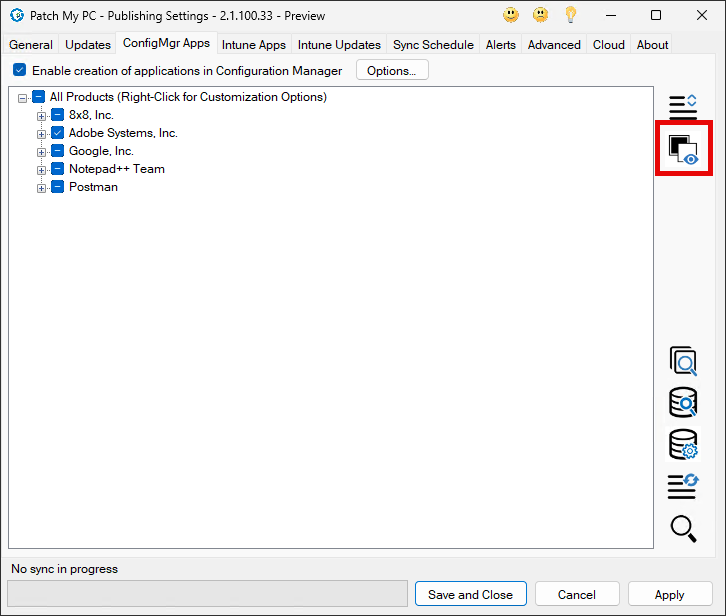Open the Sync Schedule tab
The height and width of the screenshot is (616, 726).
point(433,45)
